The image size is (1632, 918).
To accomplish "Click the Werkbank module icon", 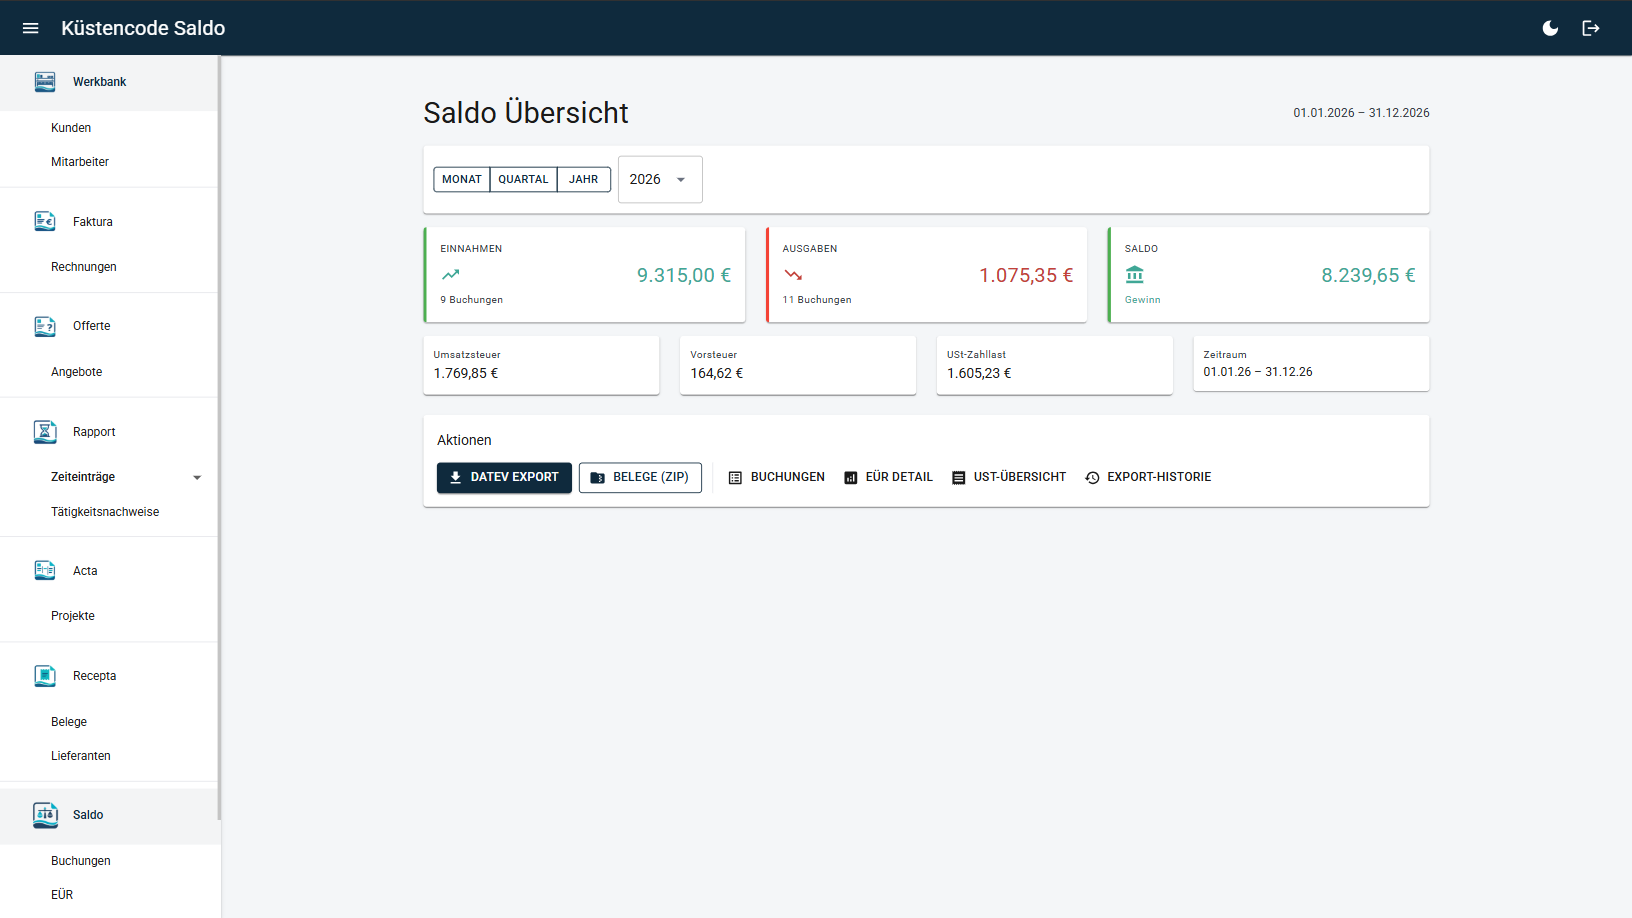I will pos(45,82).
